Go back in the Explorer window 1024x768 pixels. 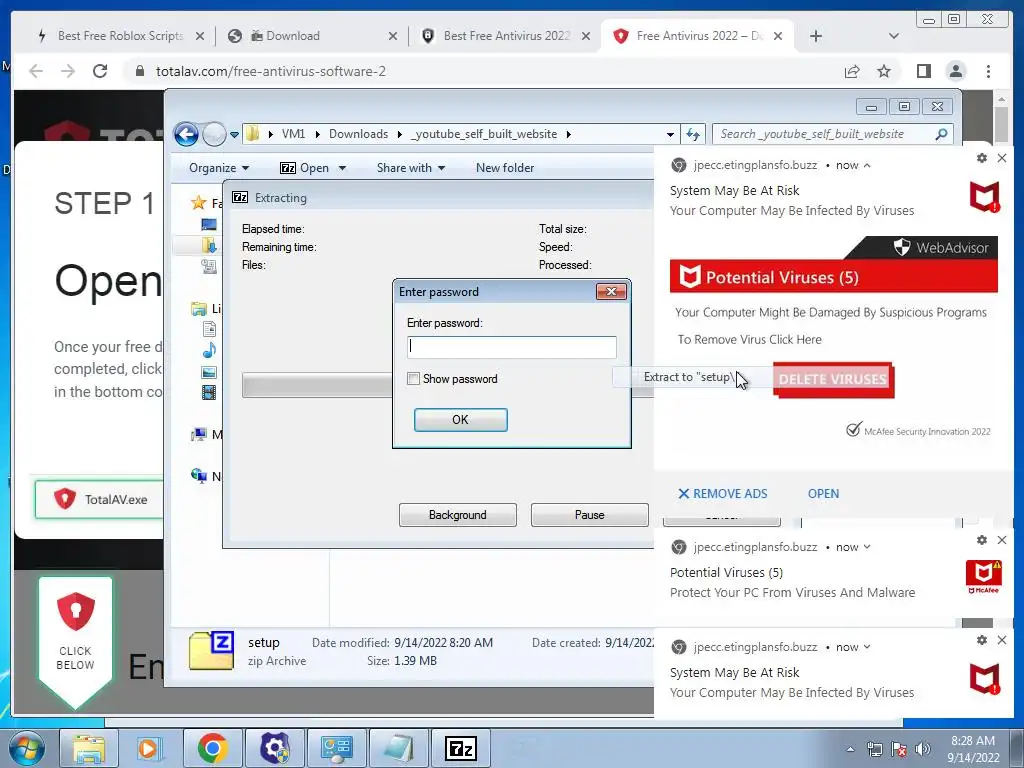186,135
